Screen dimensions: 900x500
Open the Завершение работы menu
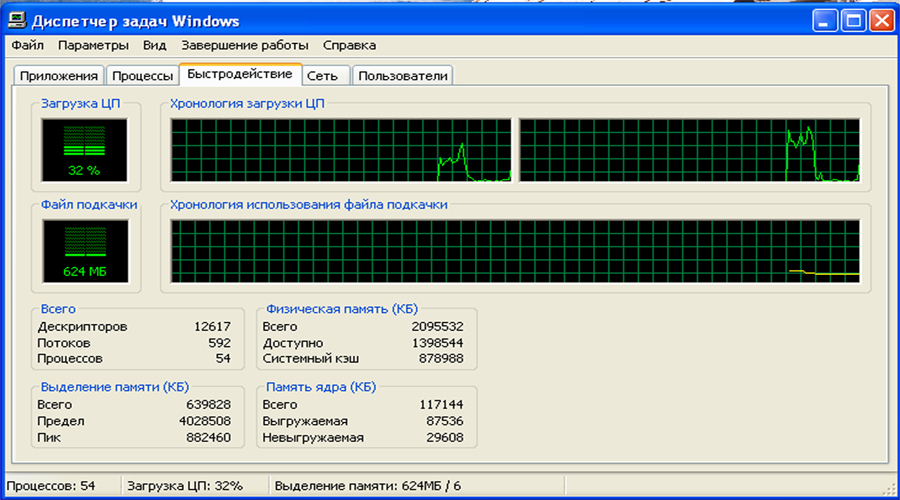244,45
